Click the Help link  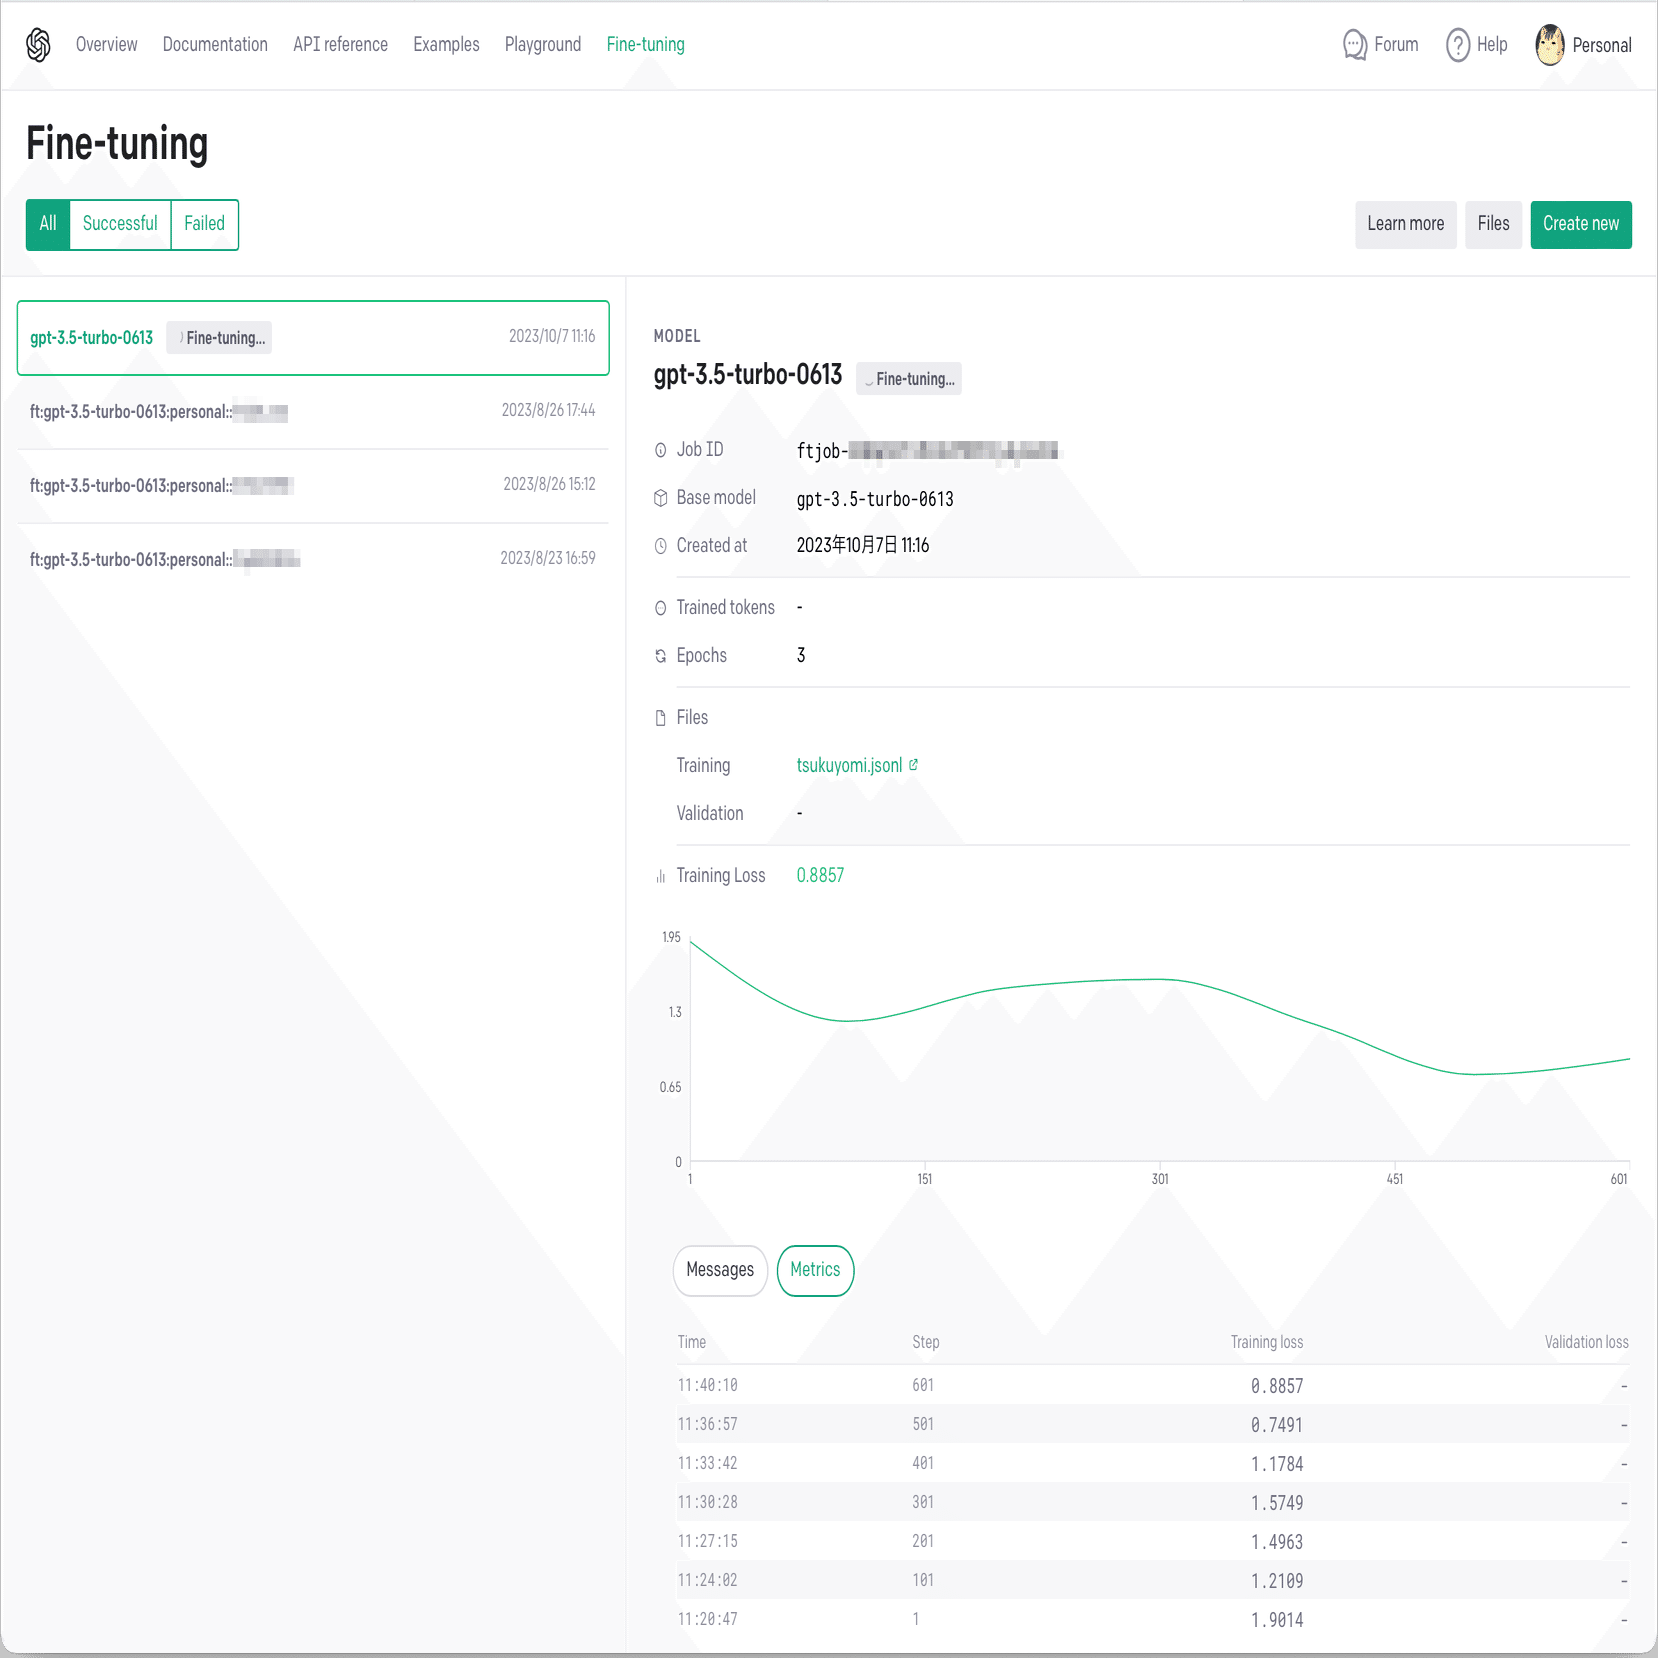coord(1492,45)
